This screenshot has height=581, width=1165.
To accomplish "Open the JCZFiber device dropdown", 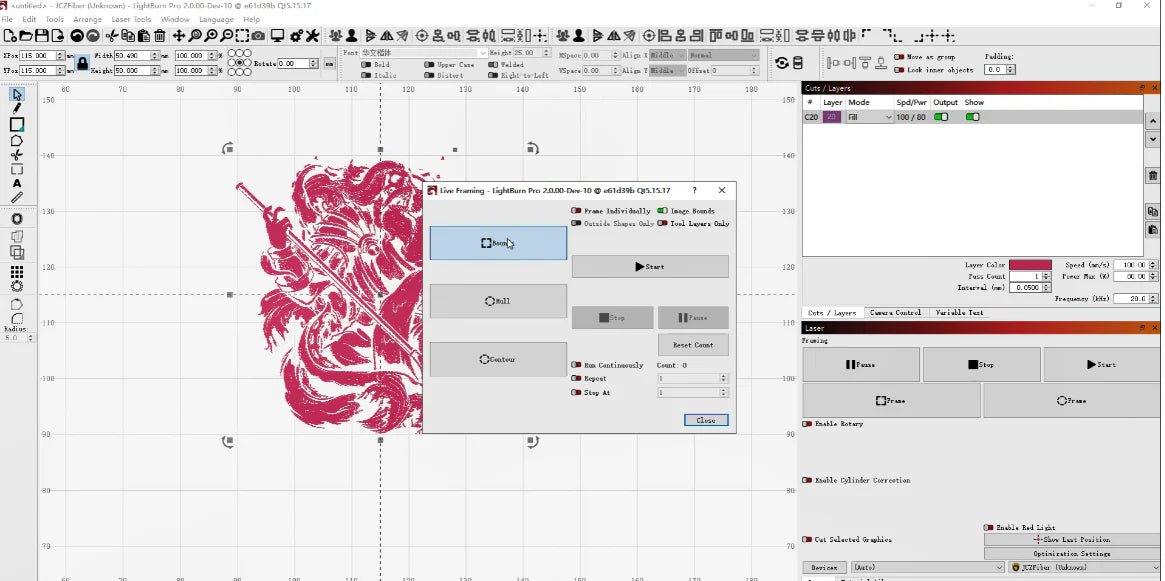I will coord(1084,567).
